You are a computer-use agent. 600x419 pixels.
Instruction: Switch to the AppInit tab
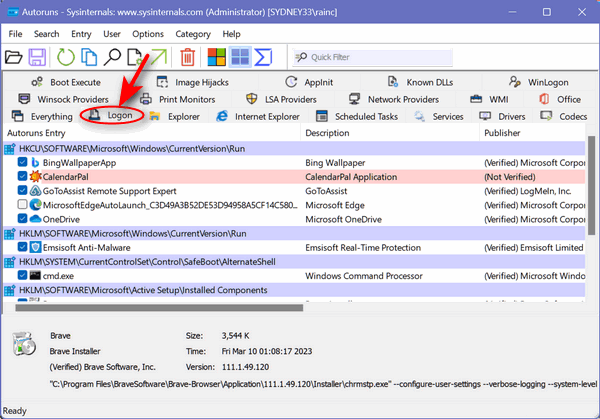pos(309,82)
